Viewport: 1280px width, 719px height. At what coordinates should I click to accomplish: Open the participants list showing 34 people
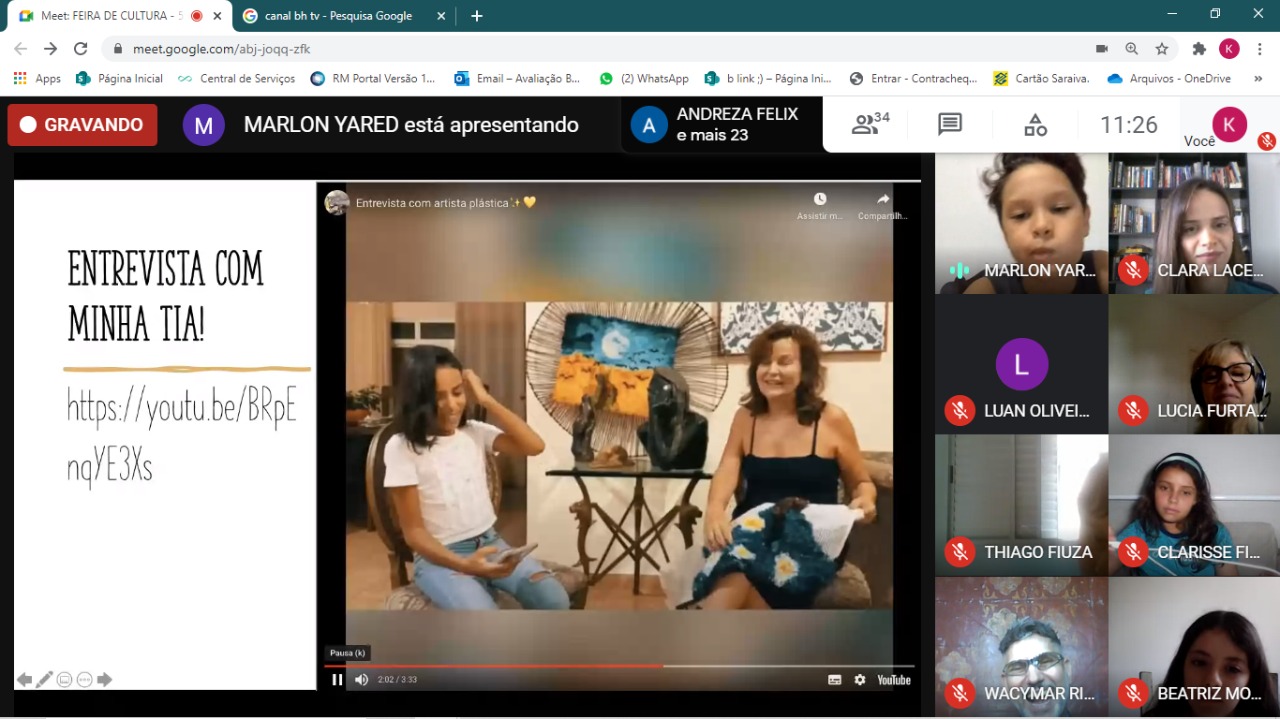click(x=870, y=124)
